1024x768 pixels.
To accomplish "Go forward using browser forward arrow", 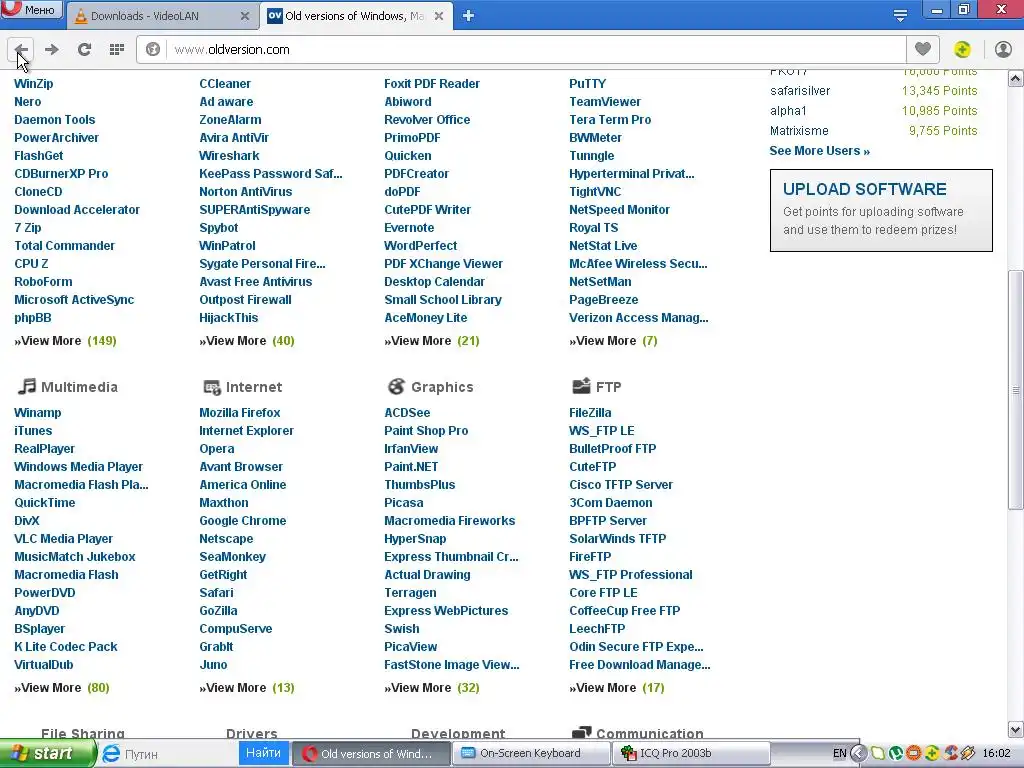I will (x=52, y=50).
